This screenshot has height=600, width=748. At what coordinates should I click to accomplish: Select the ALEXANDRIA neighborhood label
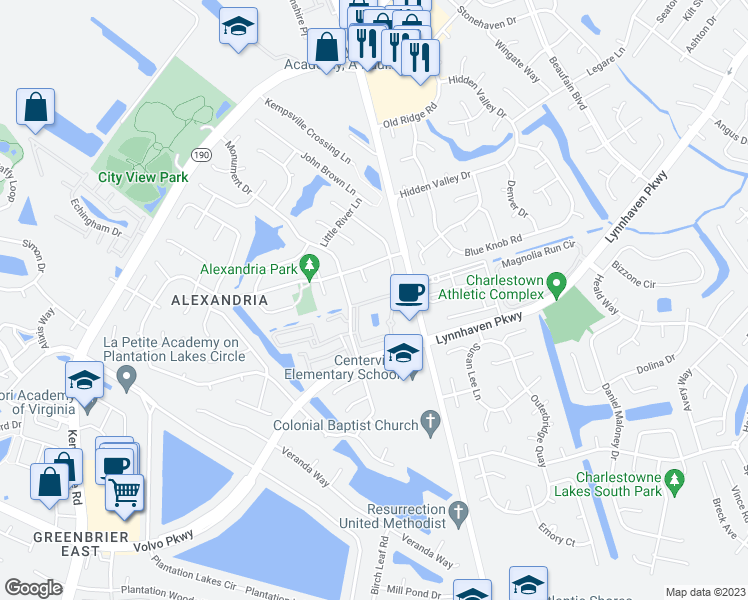[x=219, y=300]
